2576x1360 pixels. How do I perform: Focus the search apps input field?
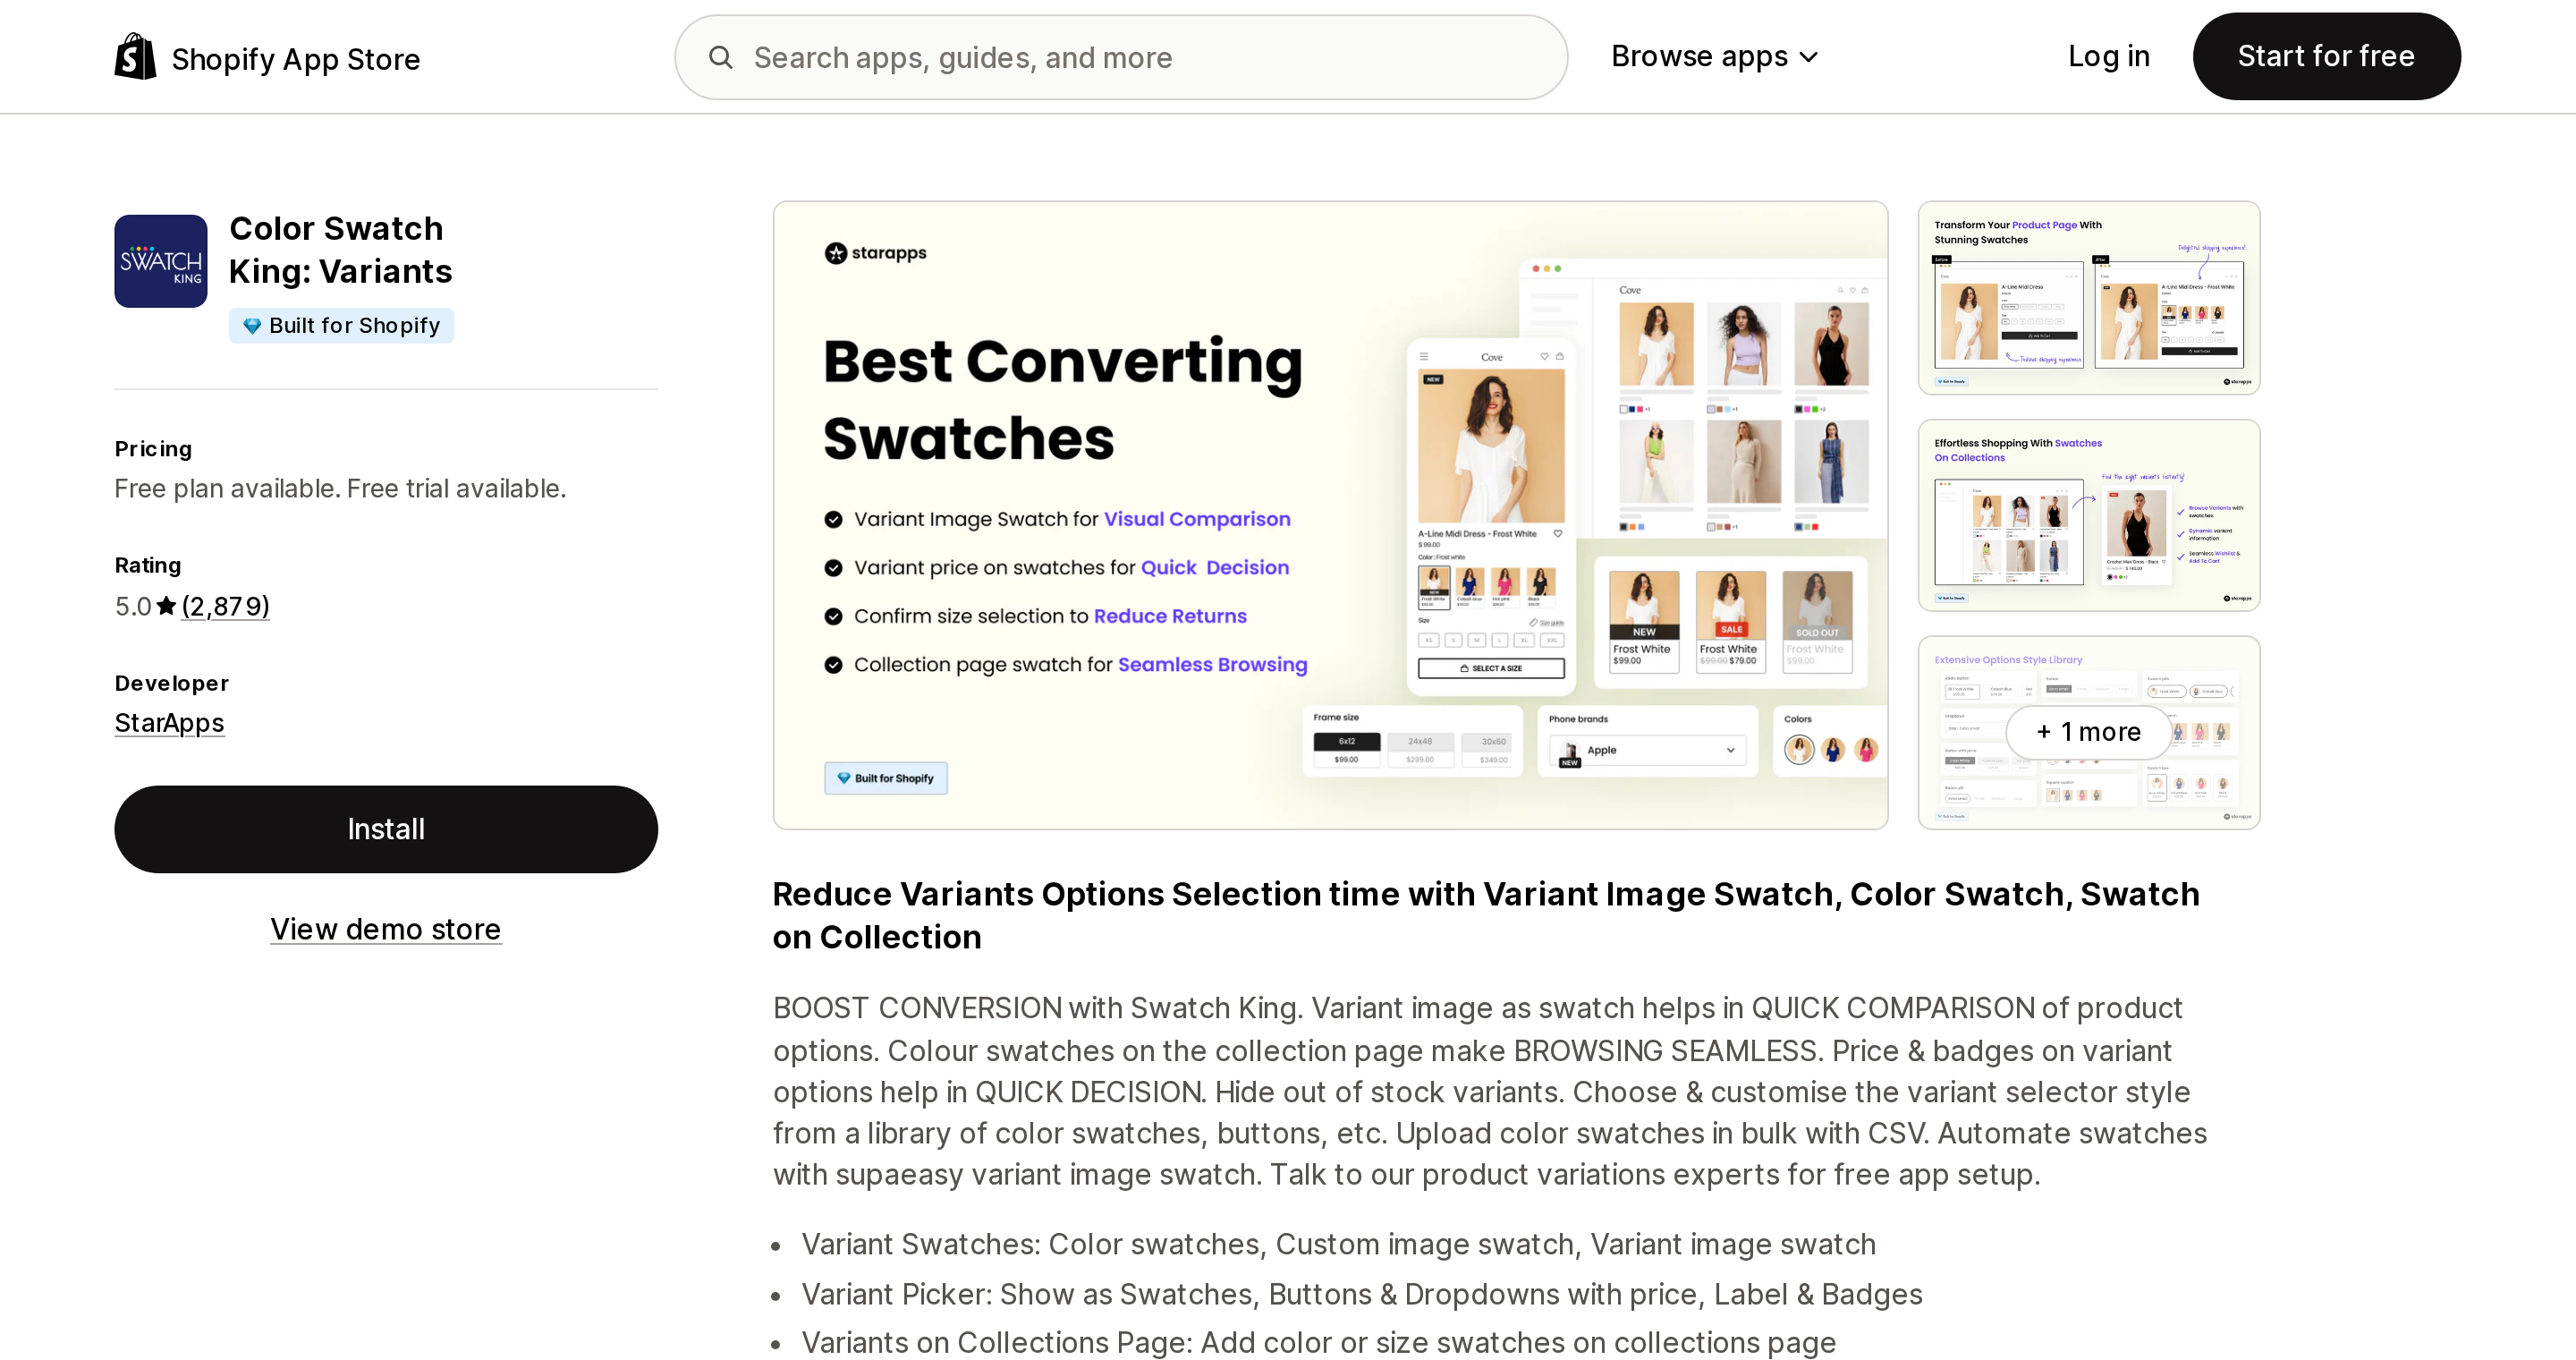(x=1121, y=57)
